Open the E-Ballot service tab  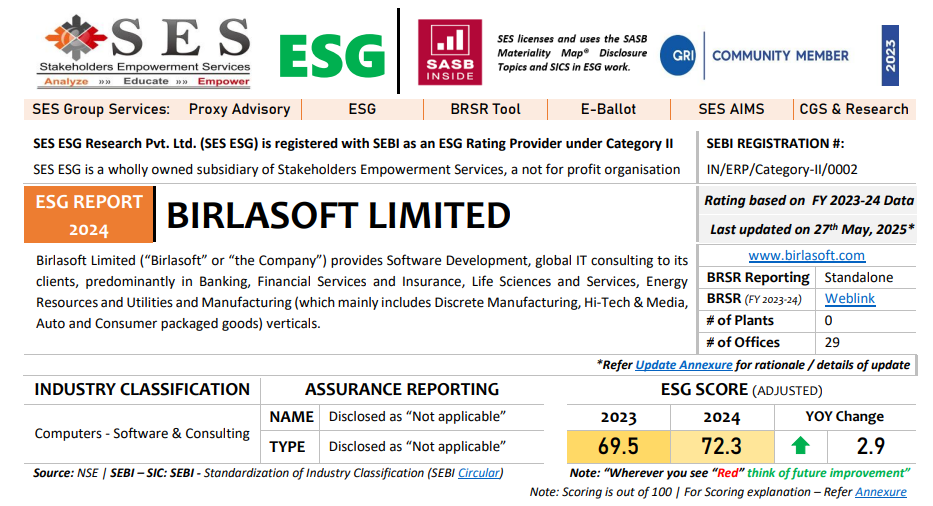(x=608, y=109)
